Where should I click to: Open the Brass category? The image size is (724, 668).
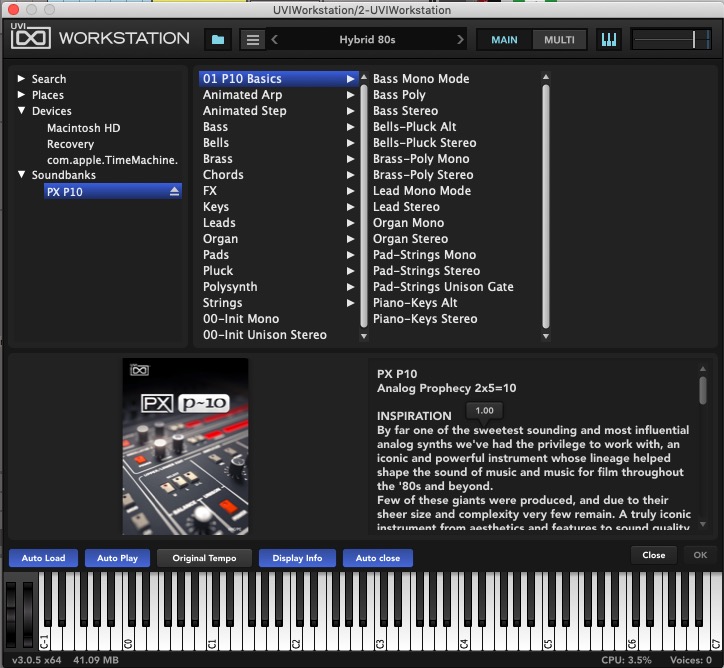pos(279,159)
